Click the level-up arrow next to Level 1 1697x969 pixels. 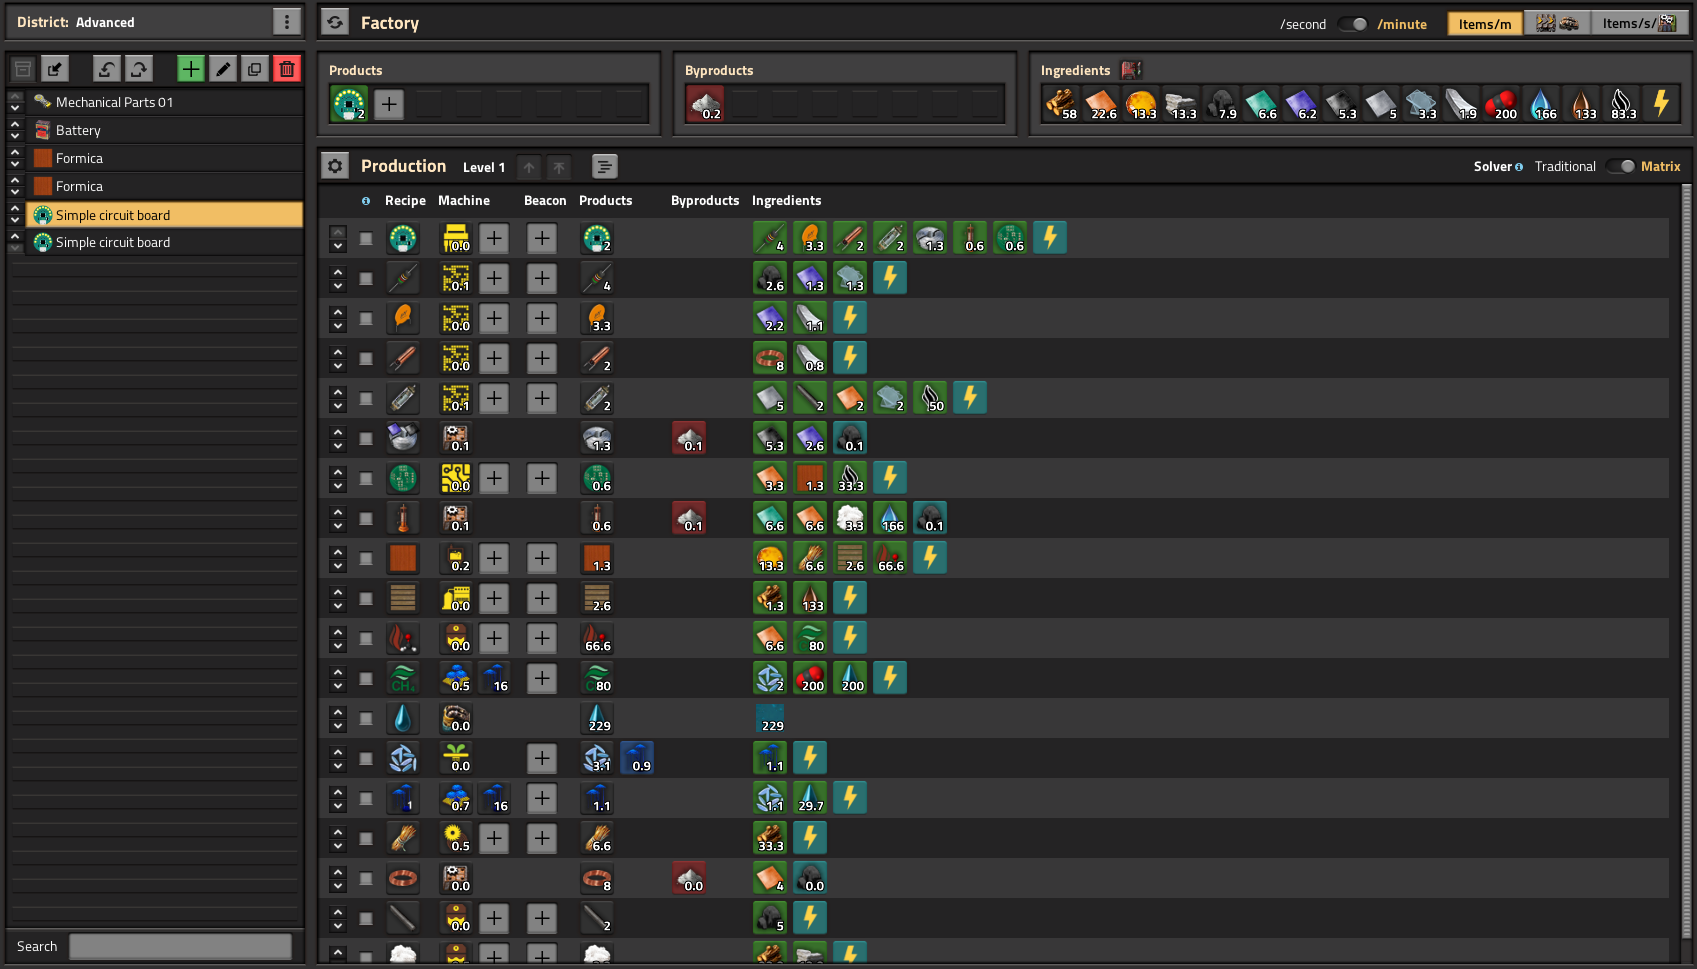tap(529, 167)
